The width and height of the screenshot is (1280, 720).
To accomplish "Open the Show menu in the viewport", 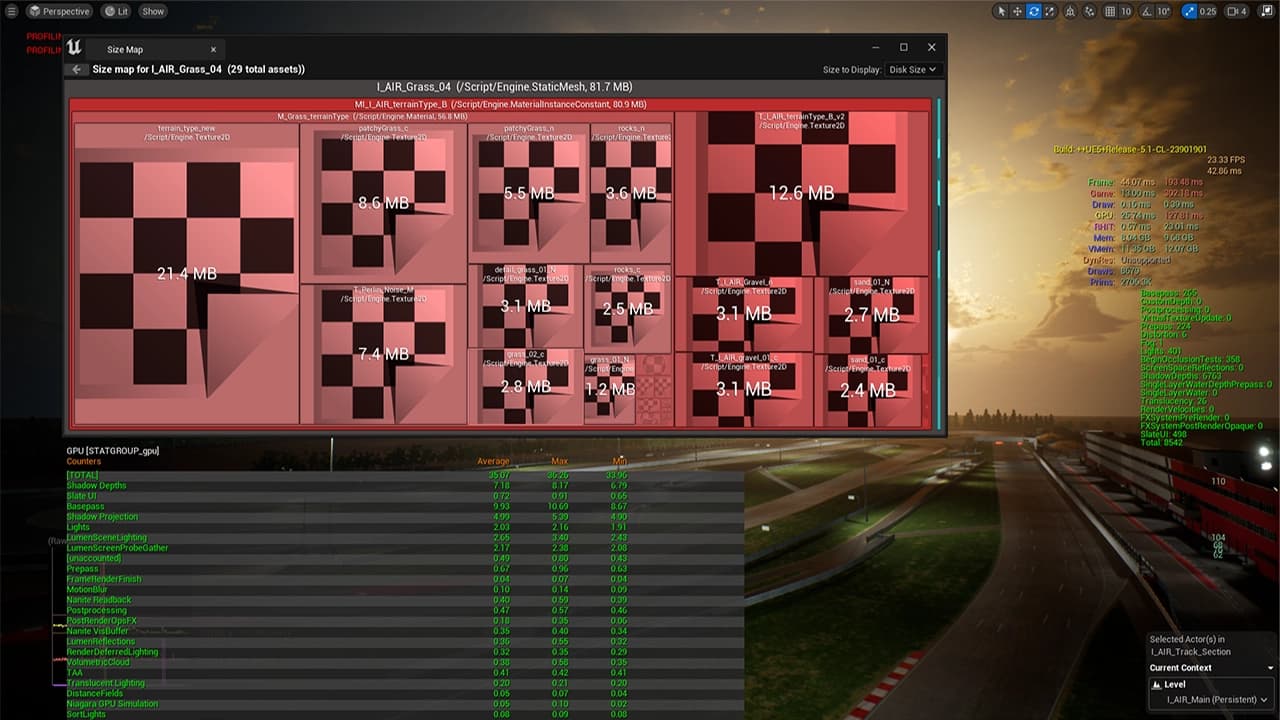I will click(152, 11).
